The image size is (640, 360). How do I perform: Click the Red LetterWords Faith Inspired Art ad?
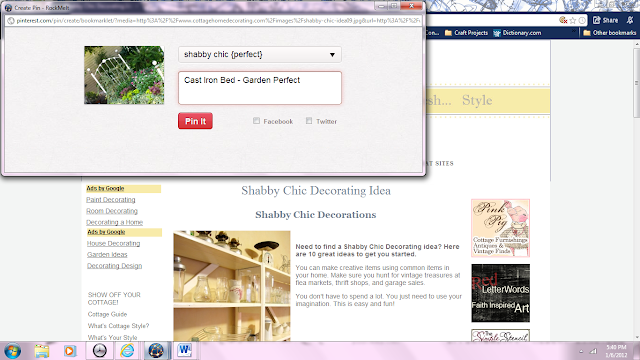(500, 293)
